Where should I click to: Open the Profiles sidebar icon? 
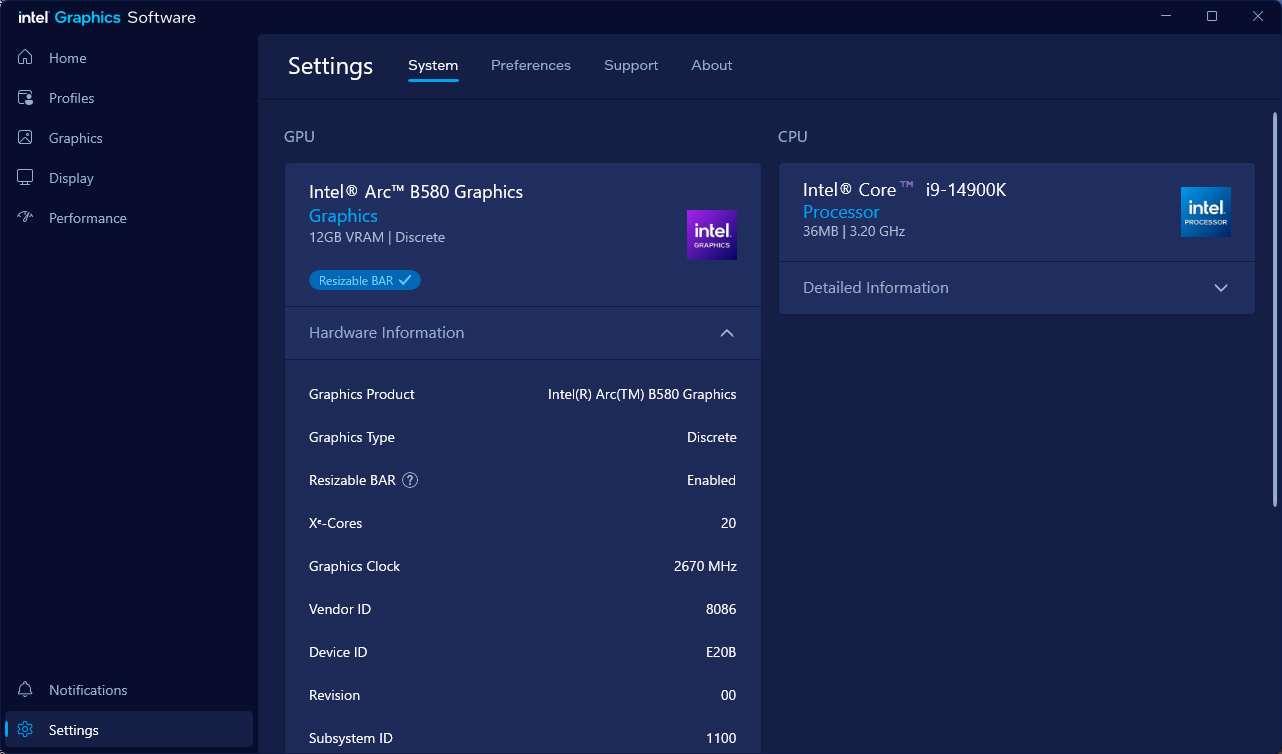coord(26,98)
